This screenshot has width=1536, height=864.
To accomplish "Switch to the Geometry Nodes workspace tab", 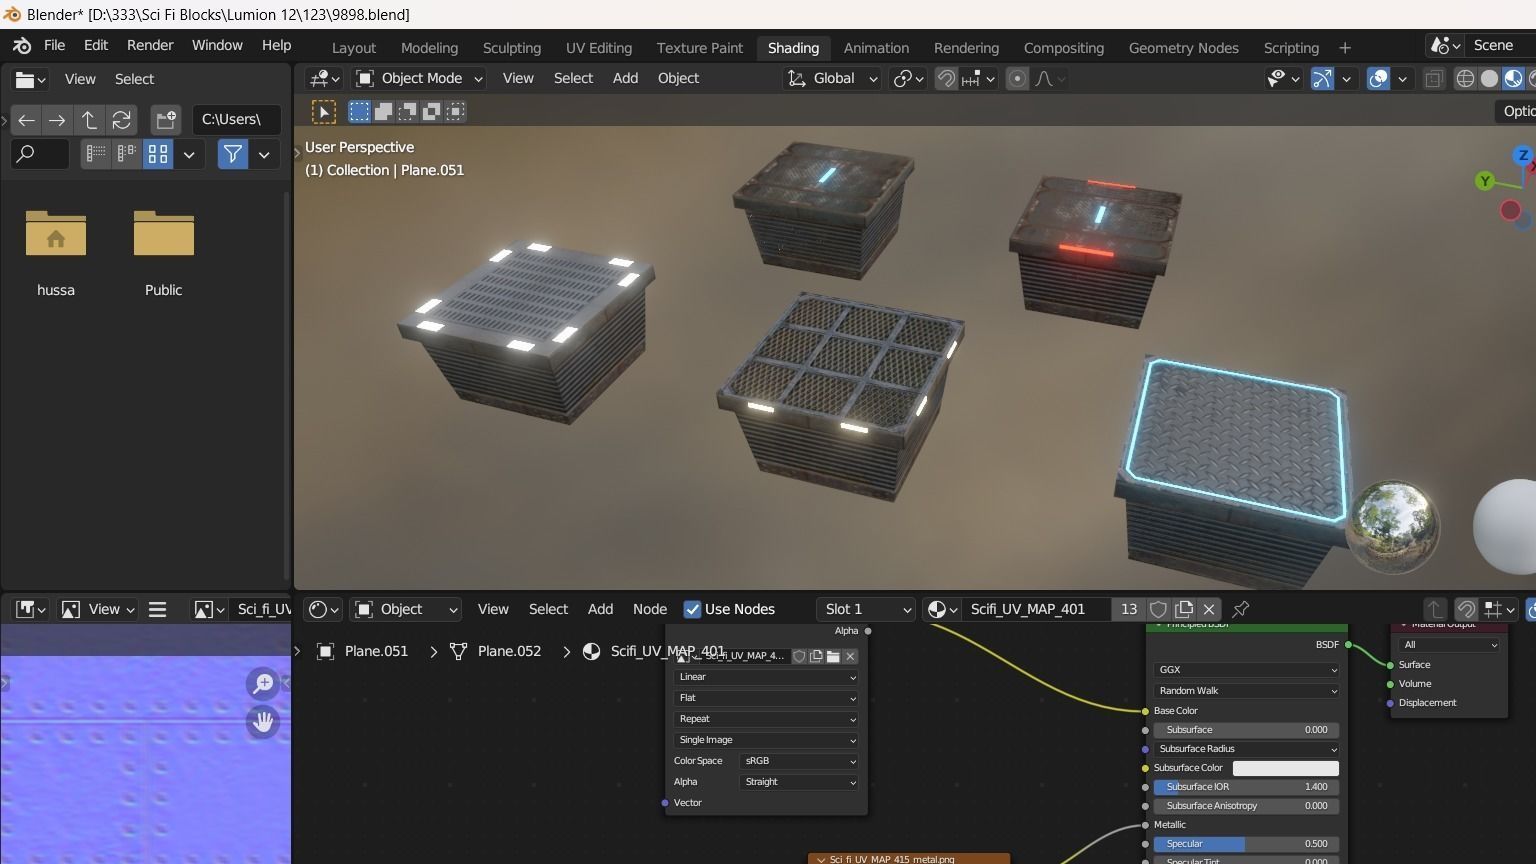I will click(x=1183, y=48).
